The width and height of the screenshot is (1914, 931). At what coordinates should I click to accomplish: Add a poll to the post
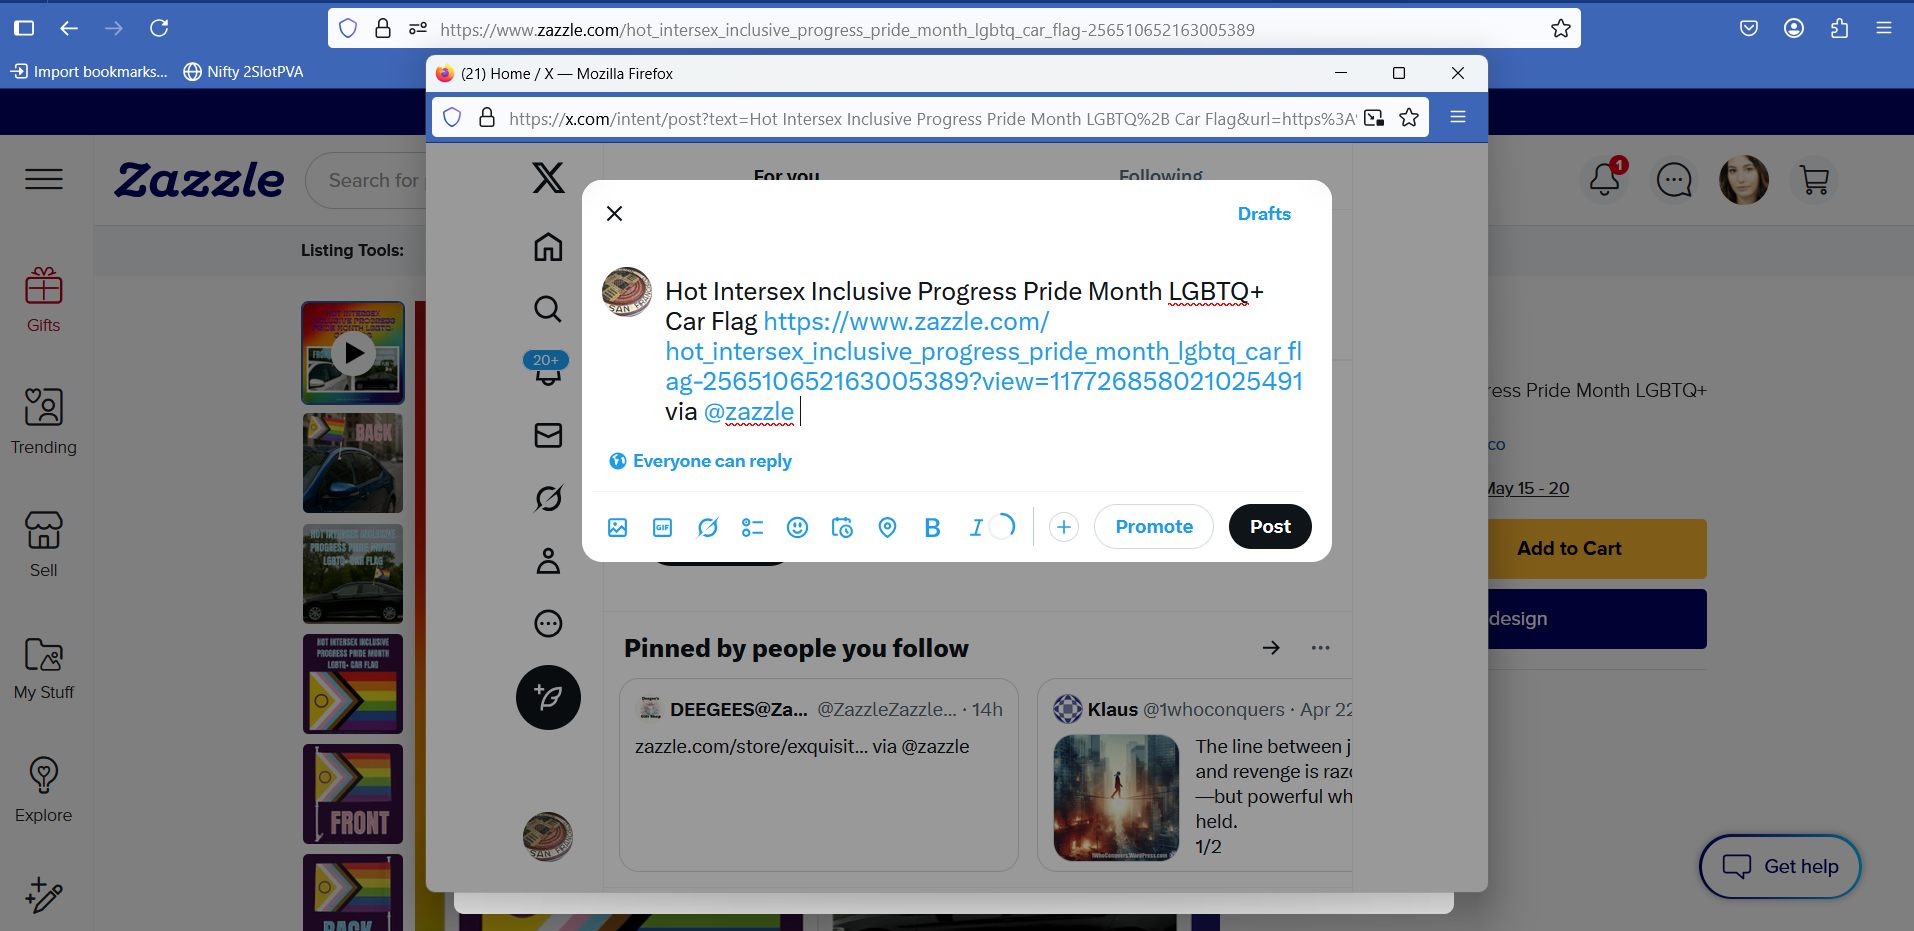point(752,527)
